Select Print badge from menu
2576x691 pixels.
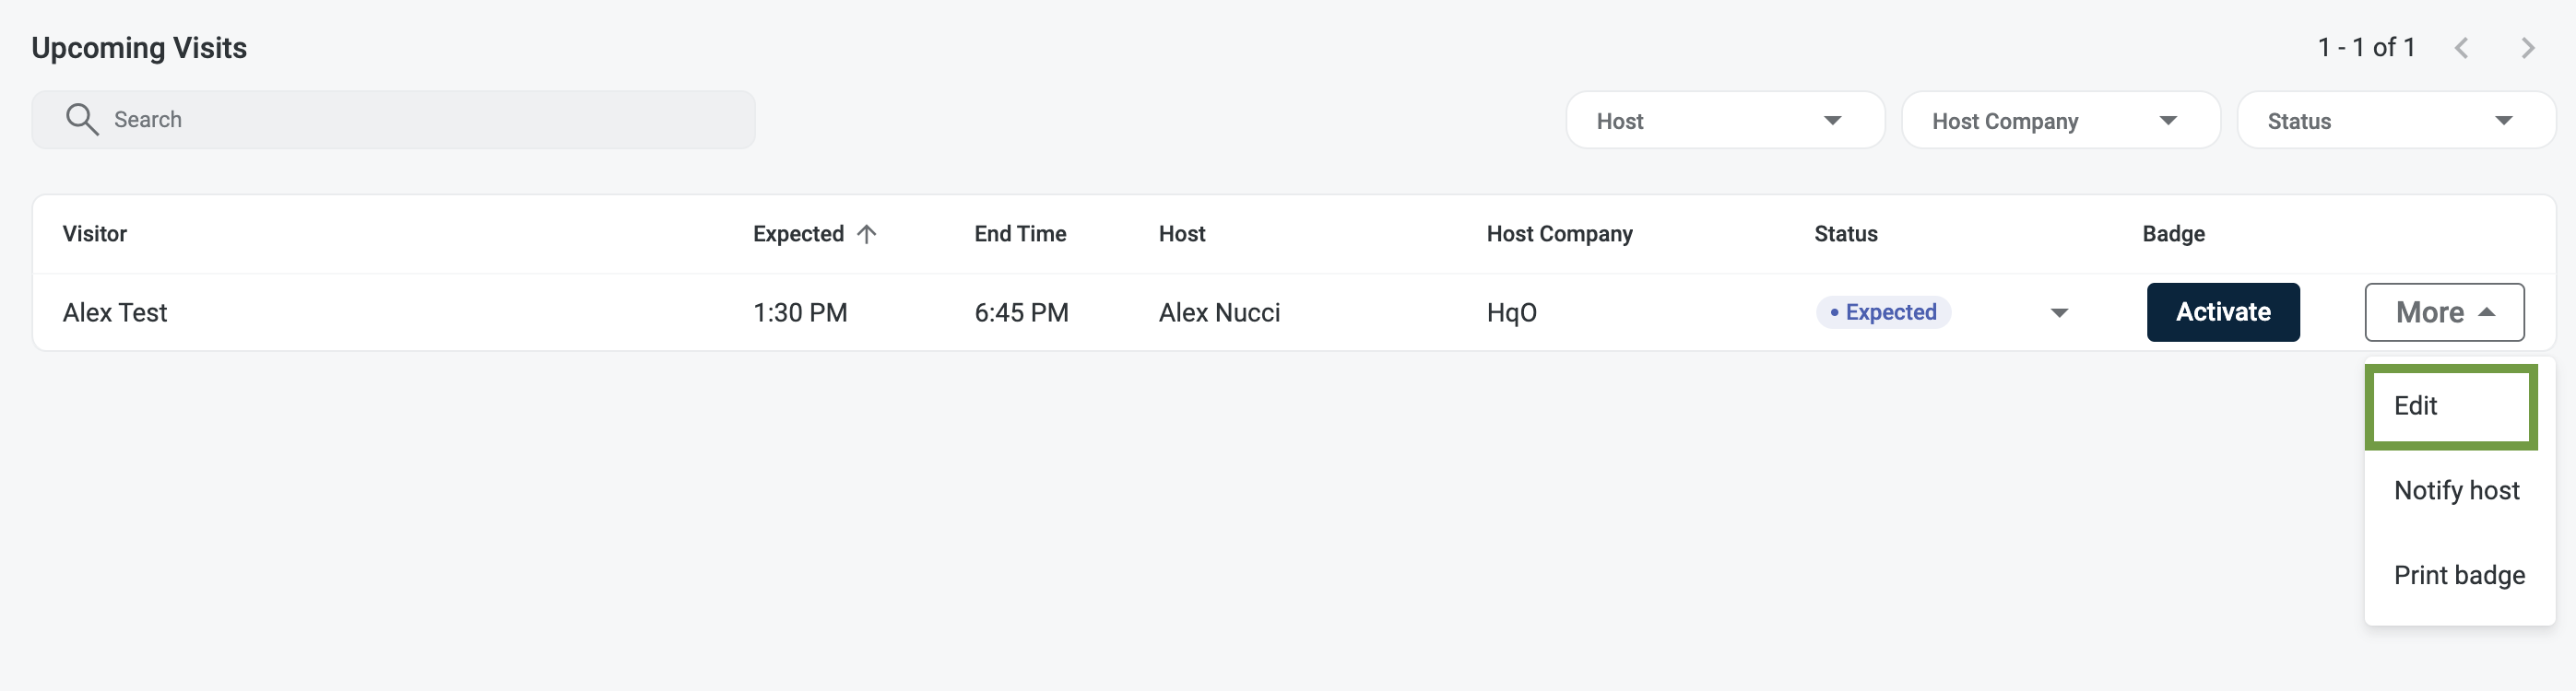click(x=2458, y=576)
